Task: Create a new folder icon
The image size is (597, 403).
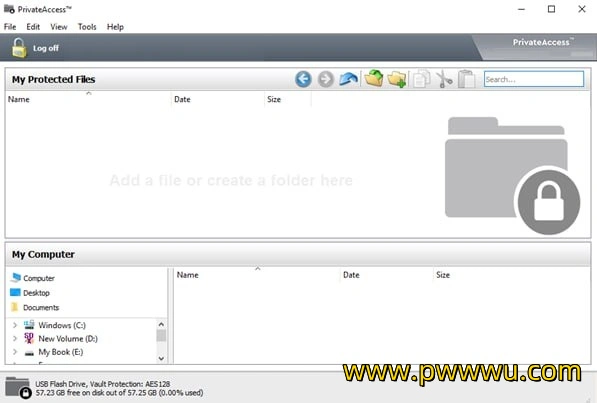Action: point(397,79)
